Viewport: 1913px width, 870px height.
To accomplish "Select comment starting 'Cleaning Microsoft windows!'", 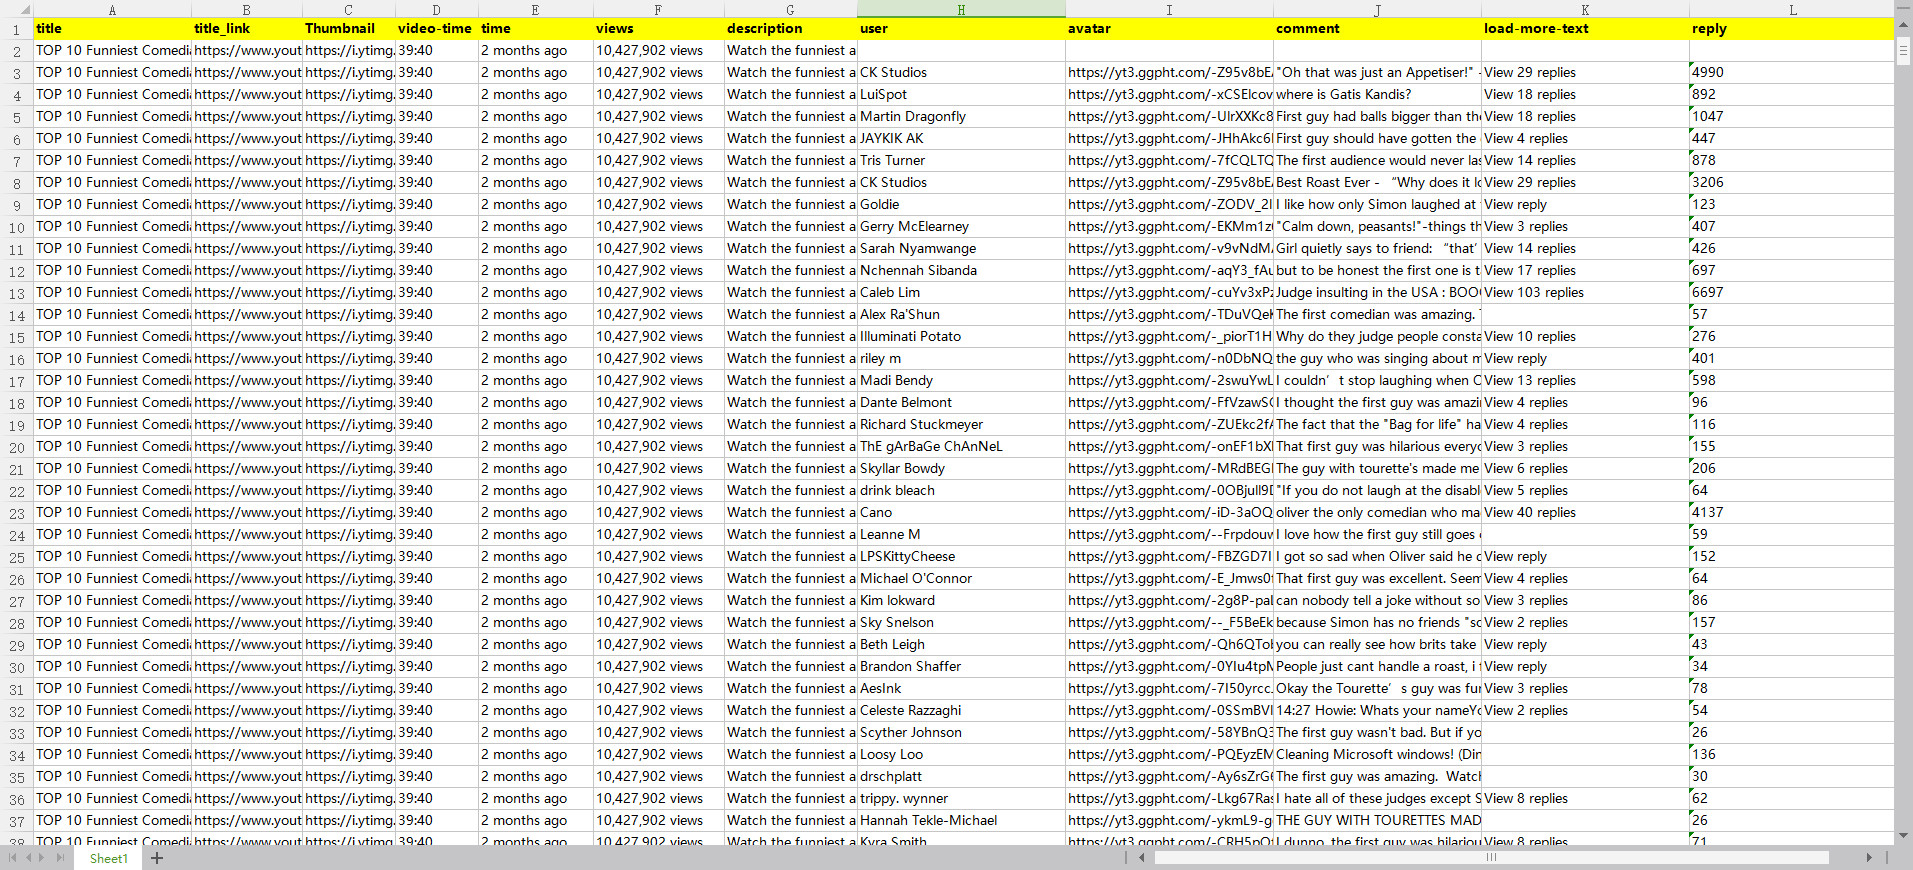I will [1377, 755].
